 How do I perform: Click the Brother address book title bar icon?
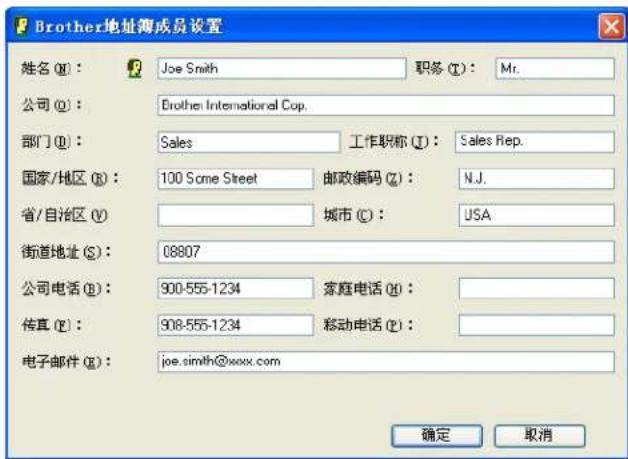pyautogui.click(x=22, y=26)
